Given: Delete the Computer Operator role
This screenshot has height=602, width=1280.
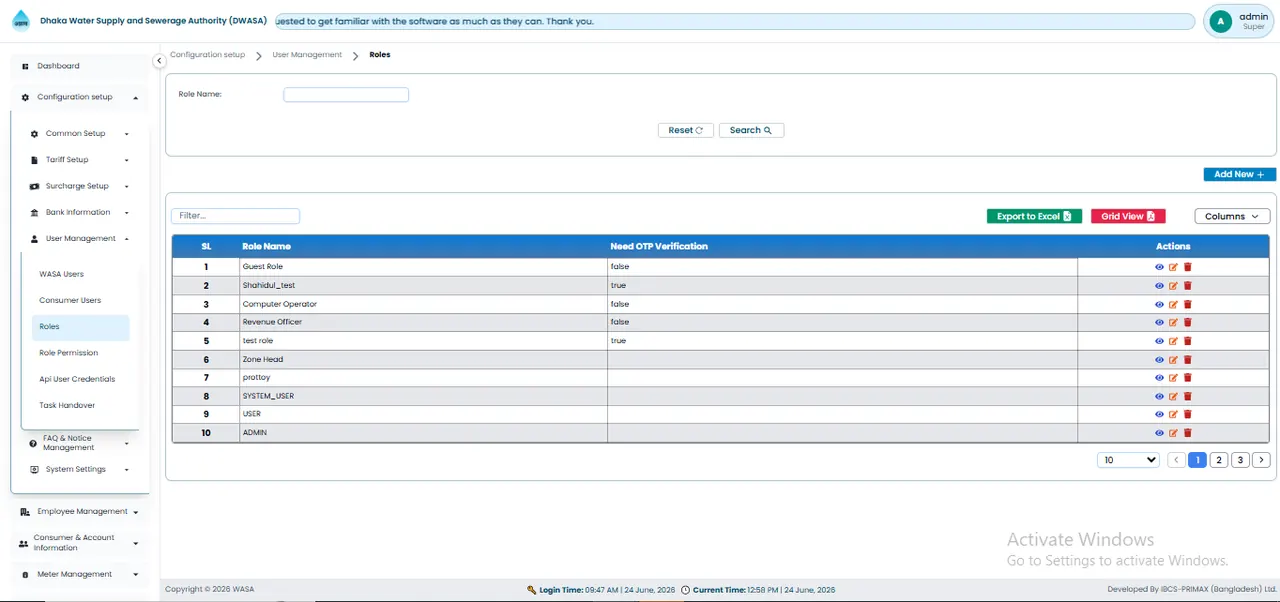Looking at the screenshot, I should [1188, 304].
